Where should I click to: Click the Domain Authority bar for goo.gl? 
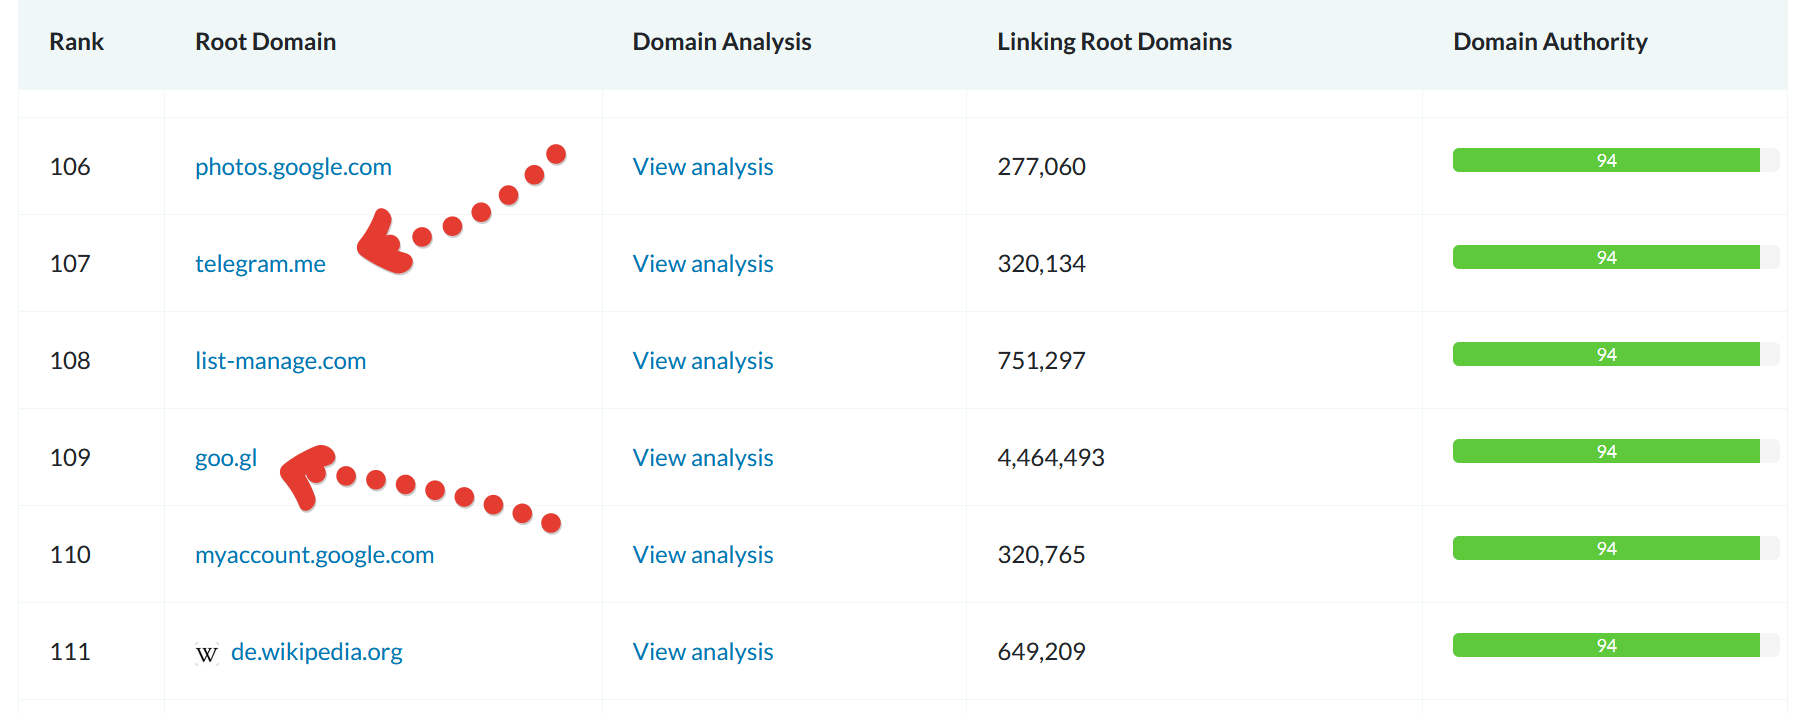point(1605,452)
